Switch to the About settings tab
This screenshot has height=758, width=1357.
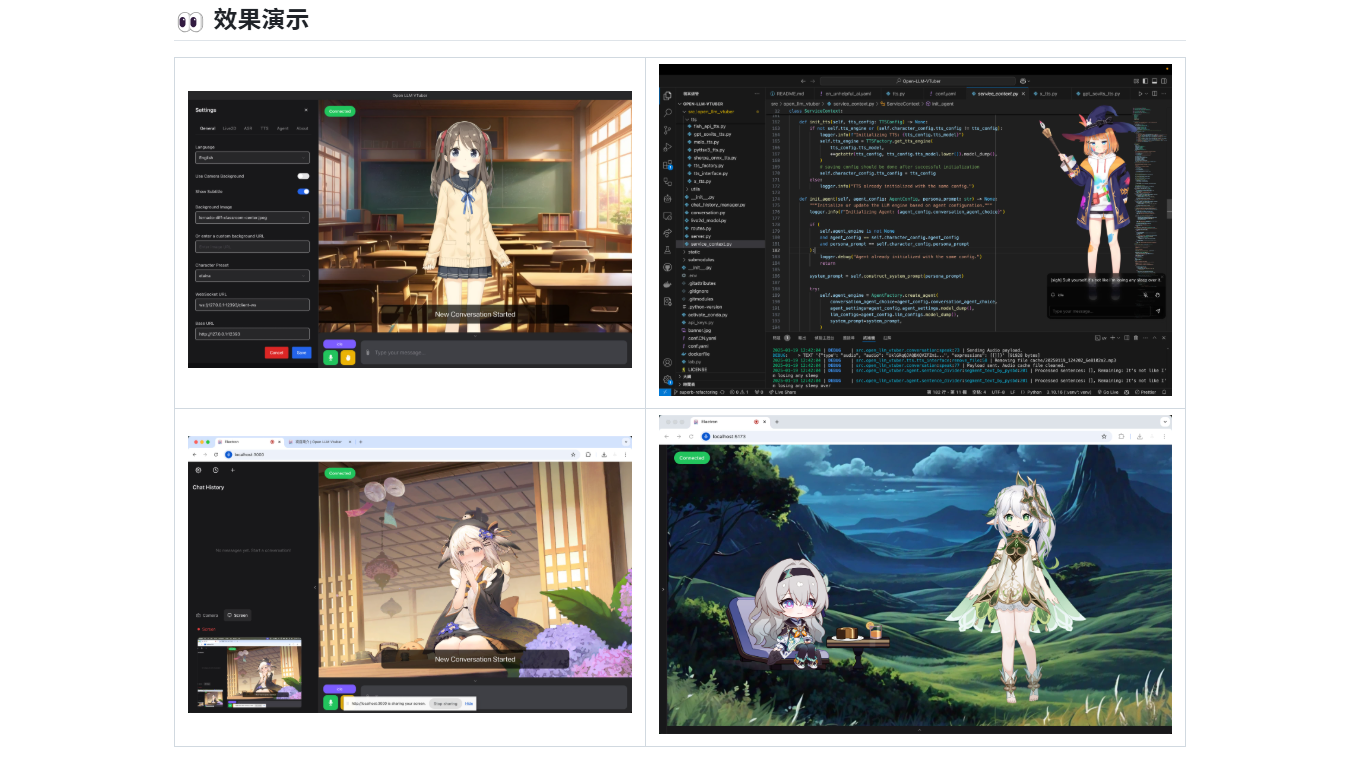(302, 128)
